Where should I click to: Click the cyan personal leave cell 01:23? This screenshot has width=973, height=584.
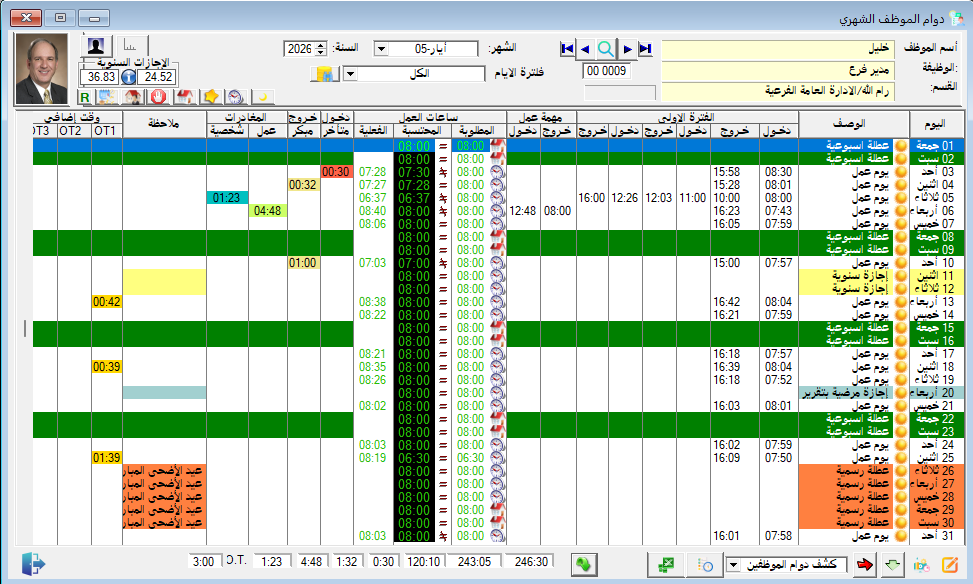click(226, 198)
